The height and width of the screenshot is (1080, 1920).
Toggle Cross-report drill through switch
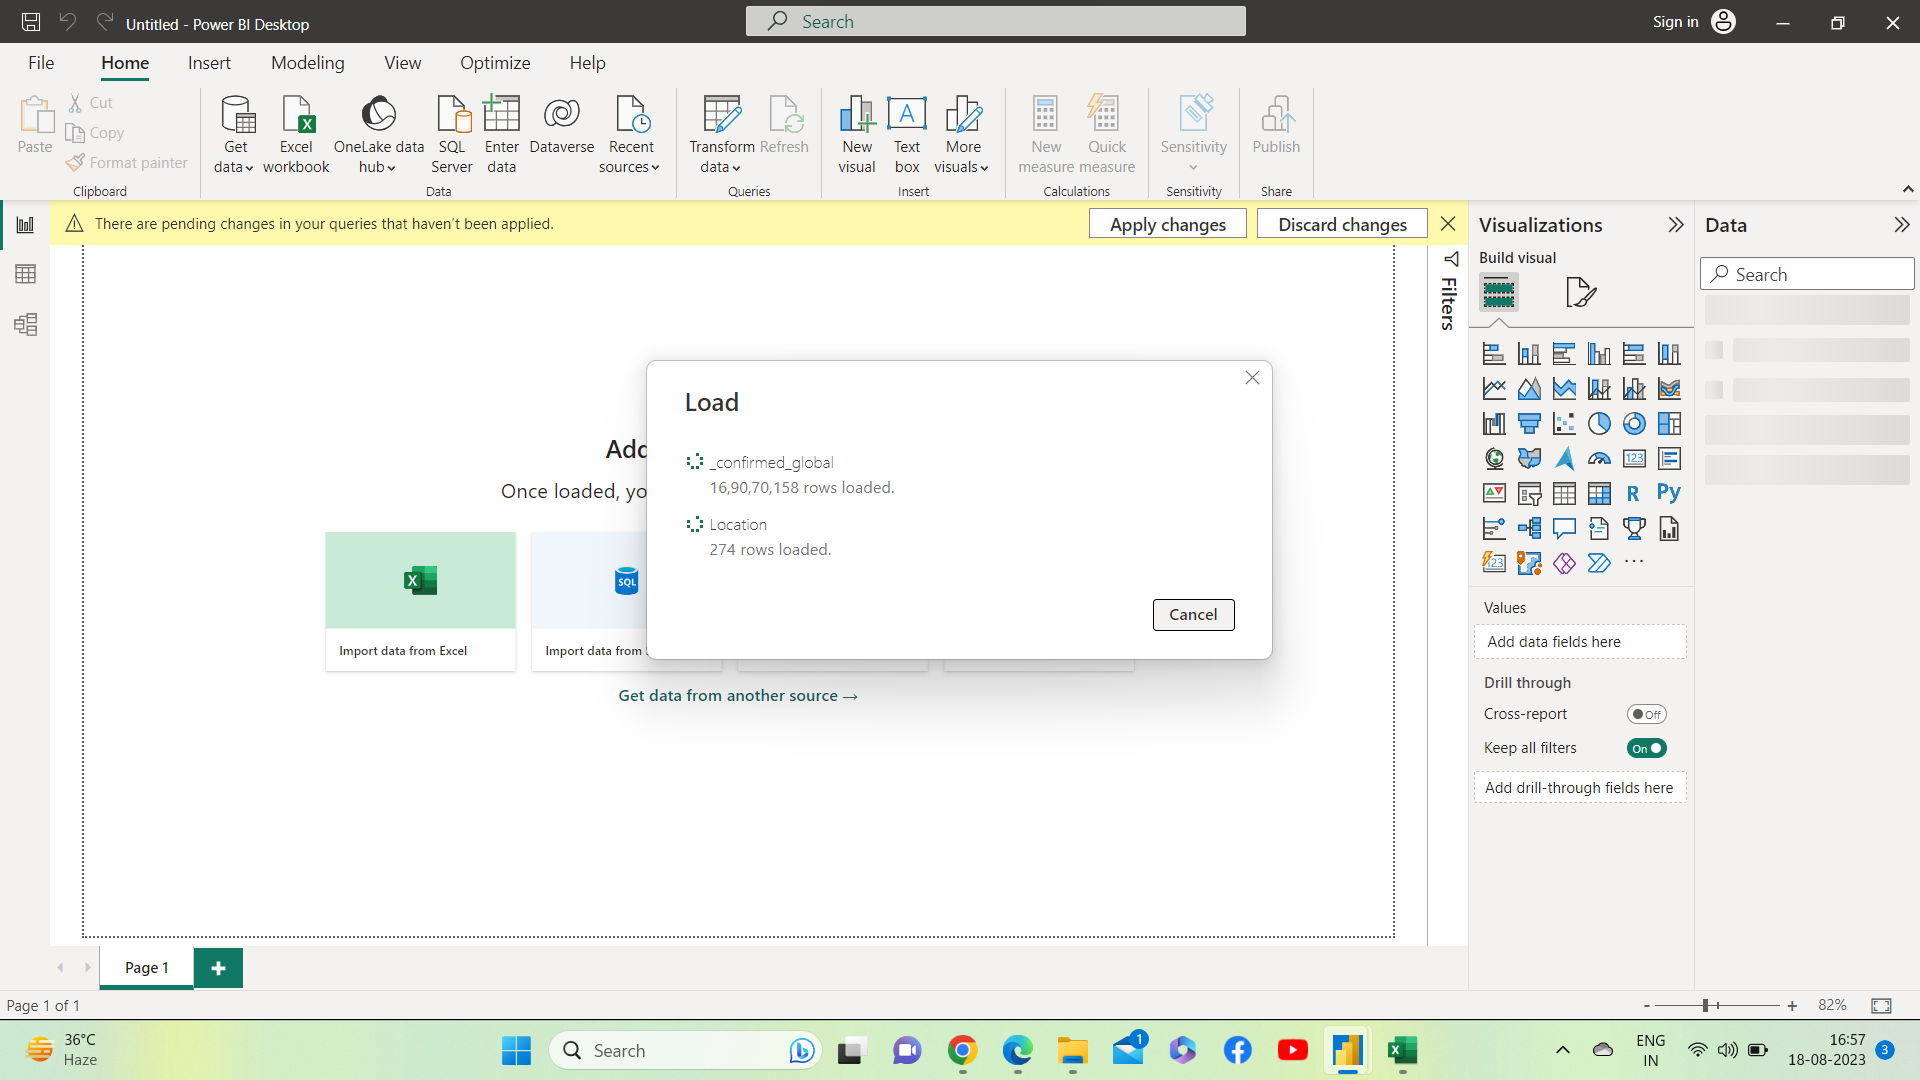coord(1646,714)
